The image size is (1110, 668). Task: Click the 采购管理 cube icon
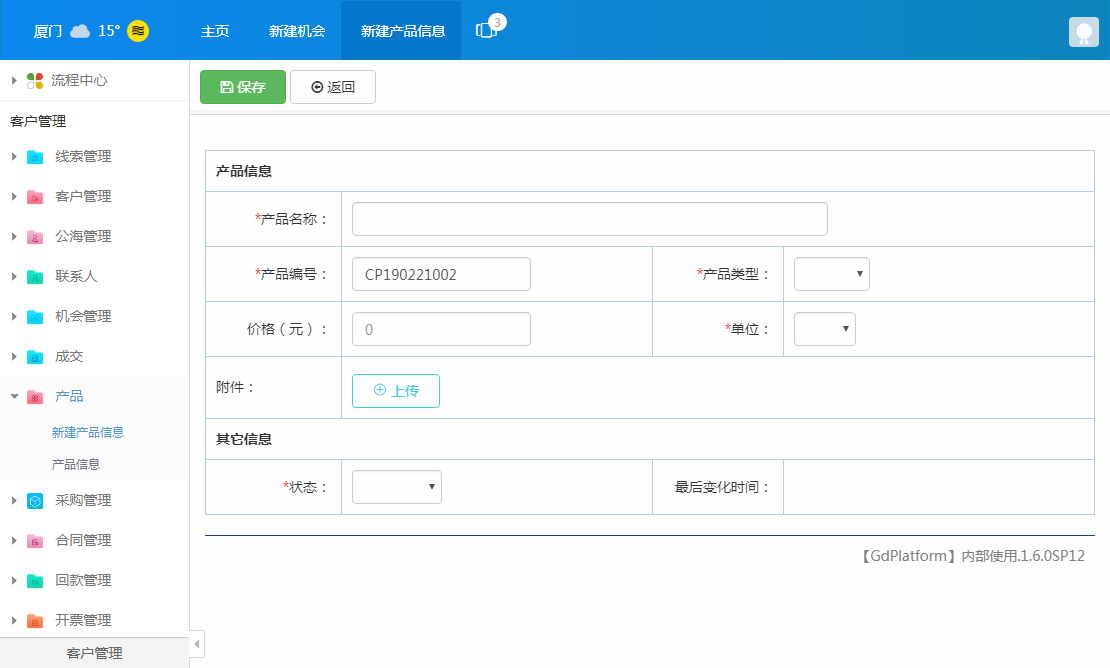pyautogui.click(x=35, y=501)
